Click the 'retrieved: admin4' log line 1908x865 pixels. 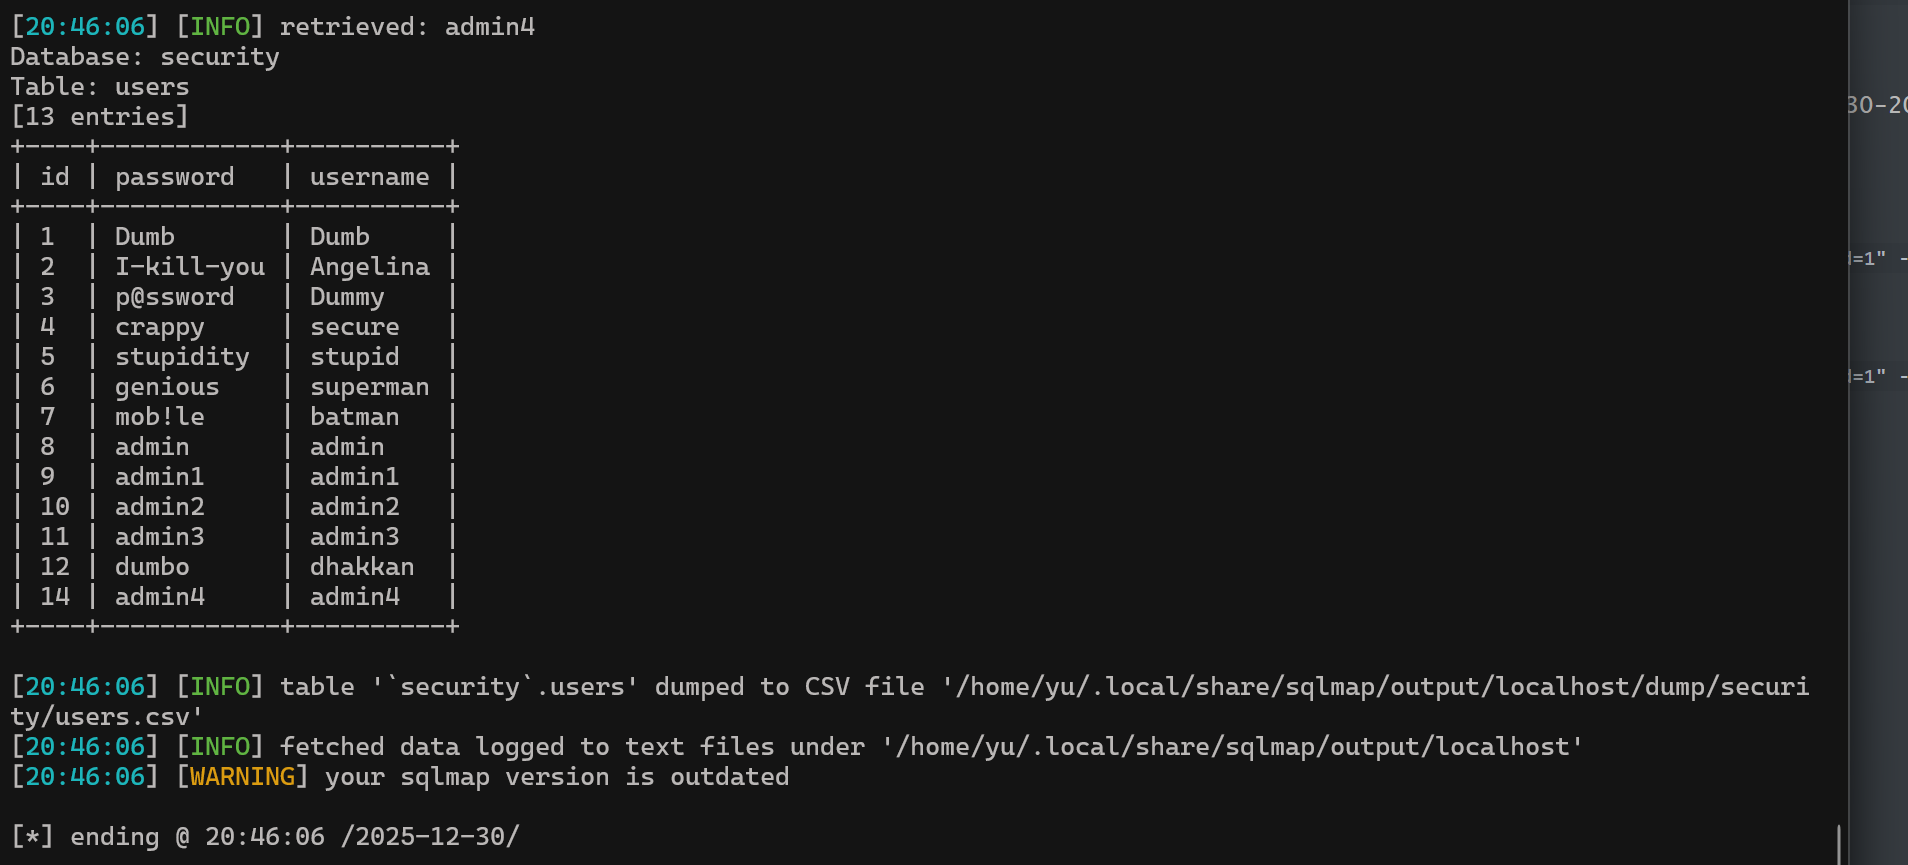(x=407, y=27)
